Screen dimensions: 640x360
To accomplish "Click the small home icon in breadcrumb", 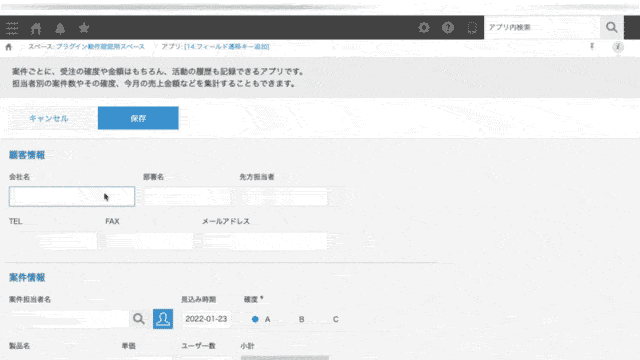I will (x=8, y=47).
